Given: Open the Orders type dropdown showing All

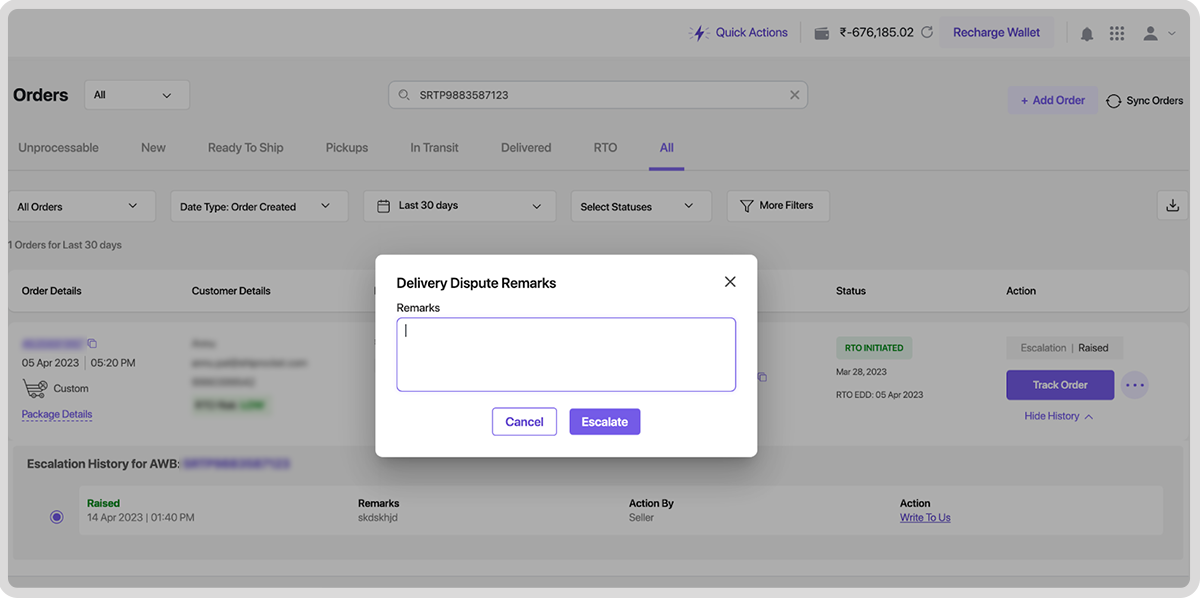Looking at the screenshot, I should 137,95.
